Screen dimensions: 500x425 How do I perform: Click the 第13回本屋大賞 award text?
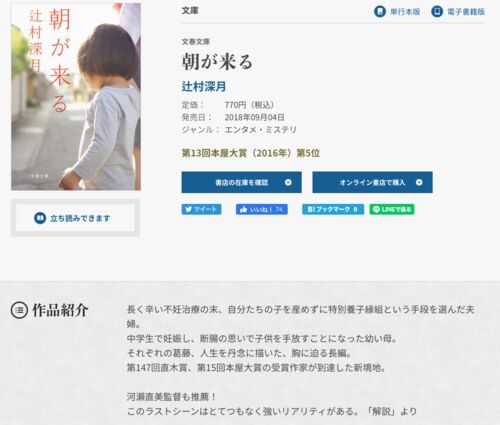pos(251,153)
